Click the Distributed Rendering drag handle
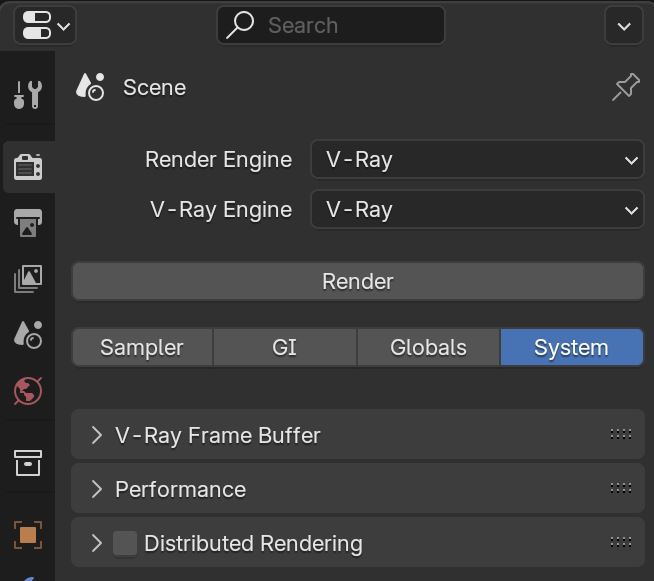 point(621,542)
